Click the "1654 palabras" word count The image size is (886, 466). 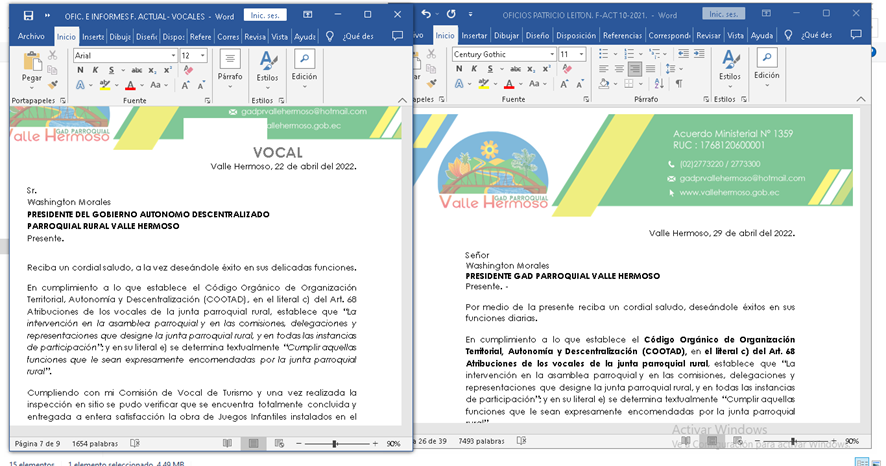pyautogui.click(x=95, y=442)
